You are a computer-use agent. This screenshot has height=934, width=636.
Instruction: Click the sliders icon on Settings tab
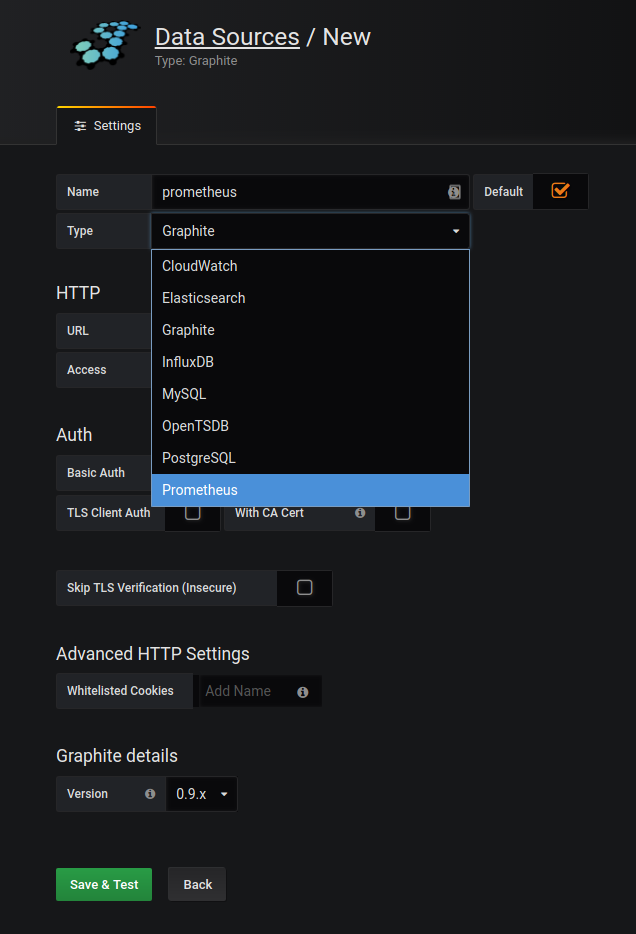(x=80, y=126)
